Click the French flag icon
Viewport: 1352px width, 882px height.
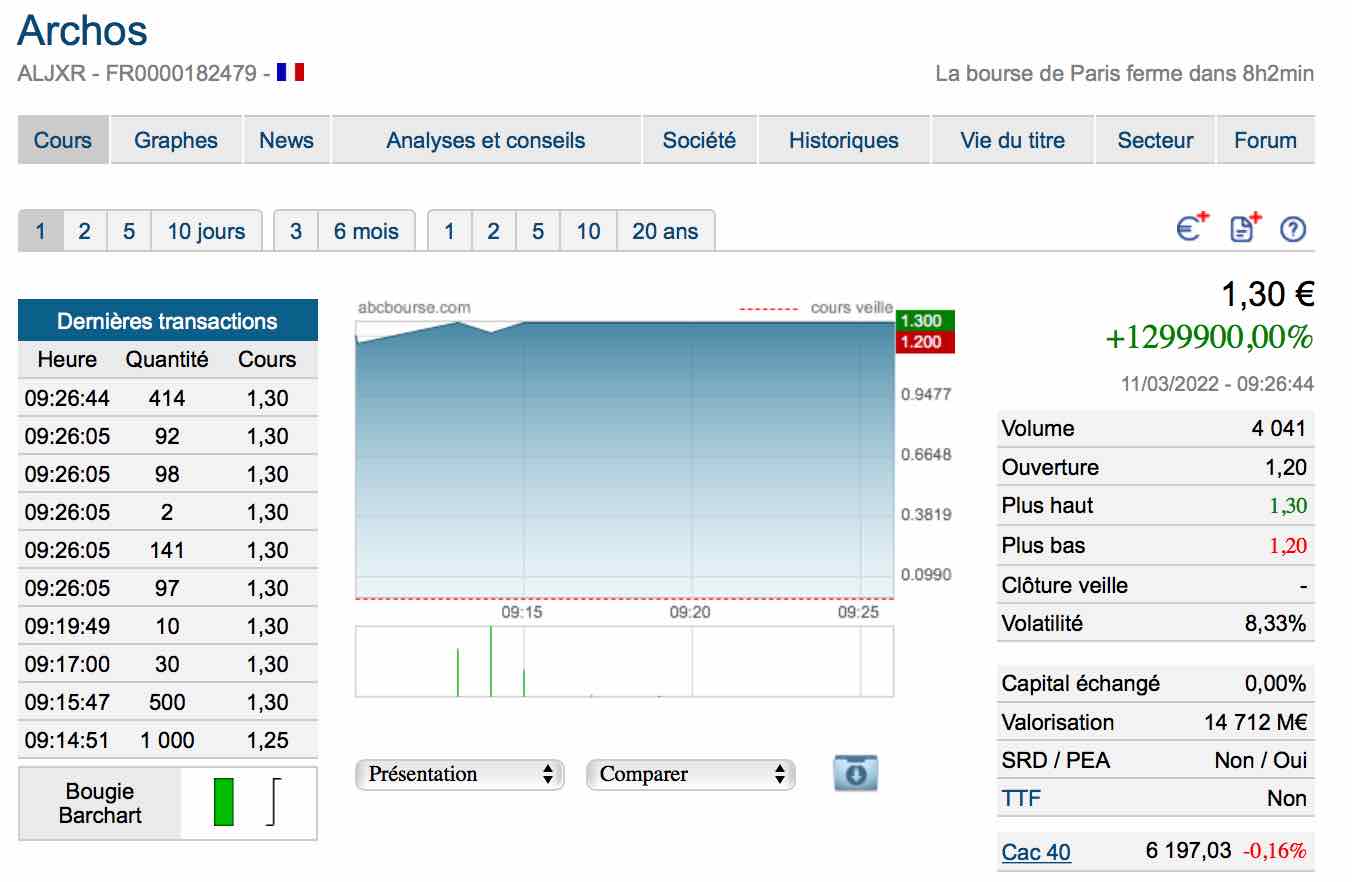point(290,72)
